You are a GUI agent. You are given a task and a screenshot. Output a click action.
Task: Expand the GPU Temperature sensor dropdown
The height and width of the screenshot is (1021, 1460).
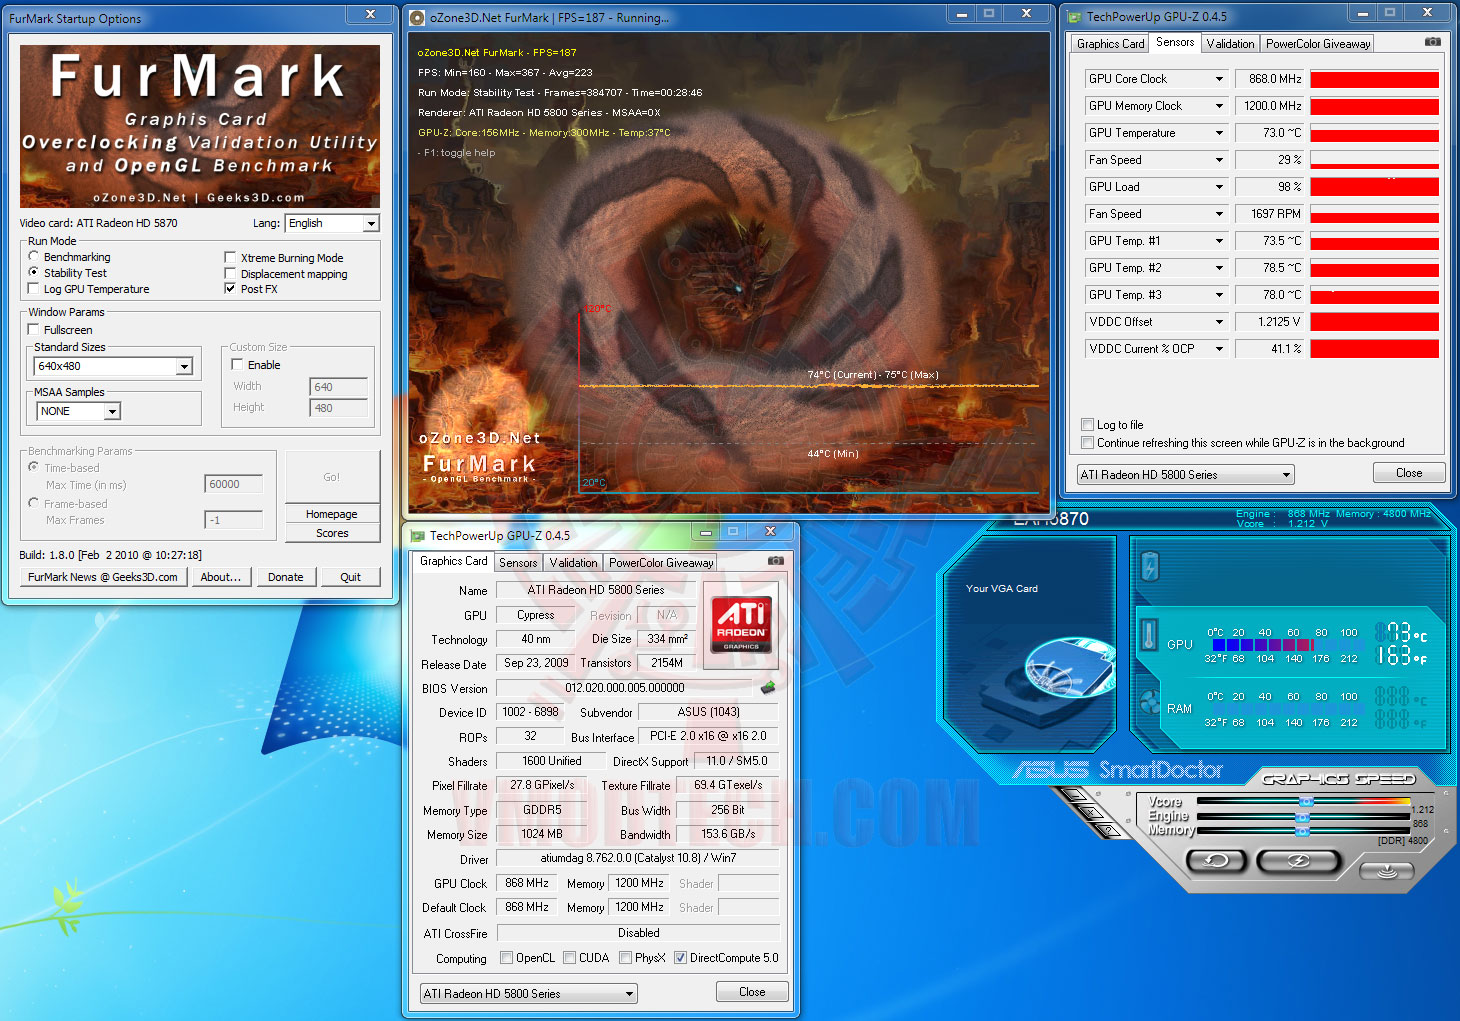[1219, 133]
